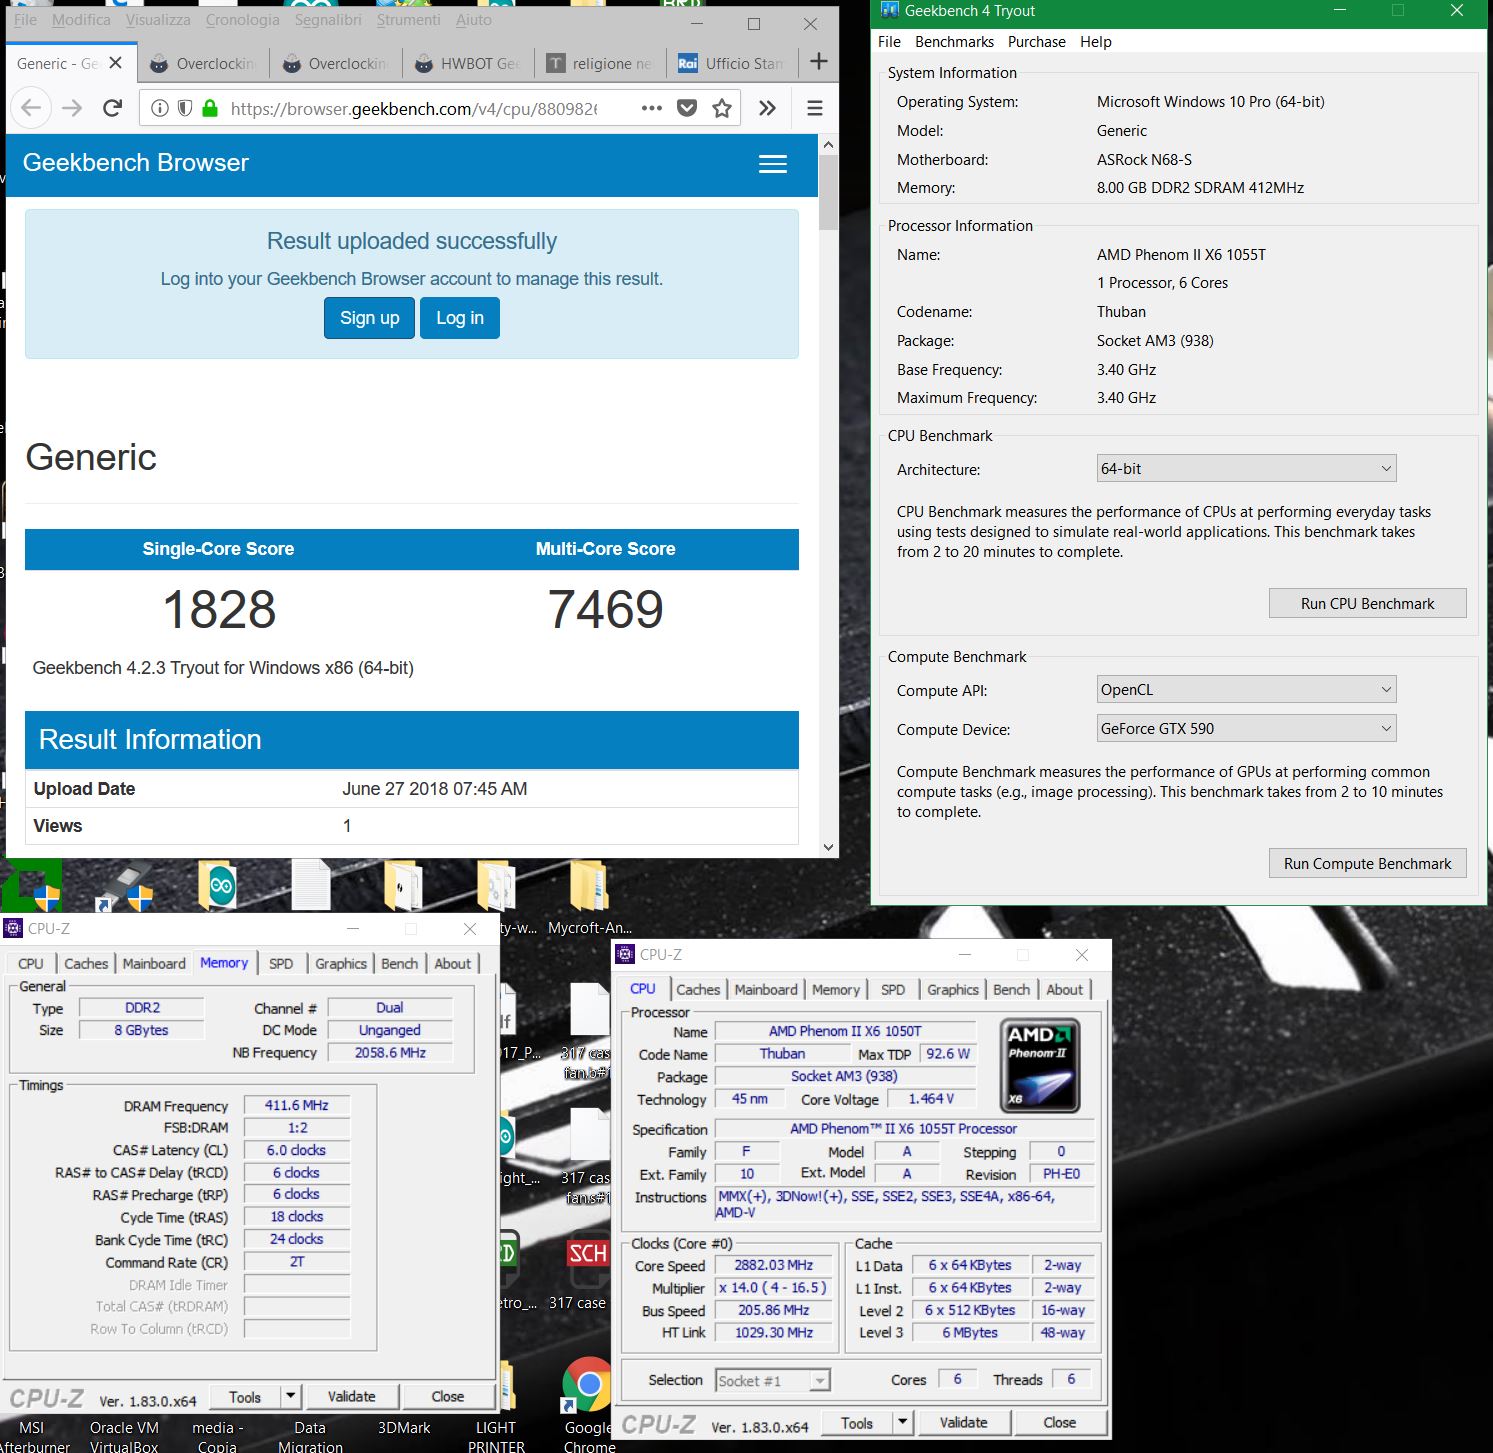
Task: Click Close button in Memory CPU-Z window
Action: (x=448, y=1396)
